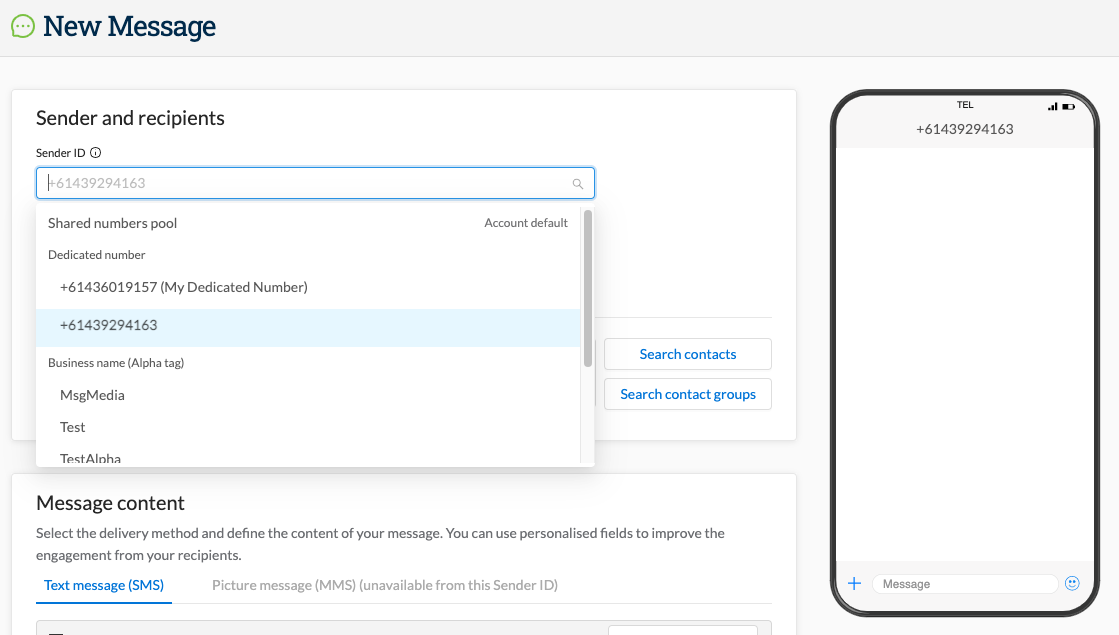Viewport: 1119px width, 635px height.
Task: Click the signal bars on the phone status bar
Action: (x=1051, y=104)
